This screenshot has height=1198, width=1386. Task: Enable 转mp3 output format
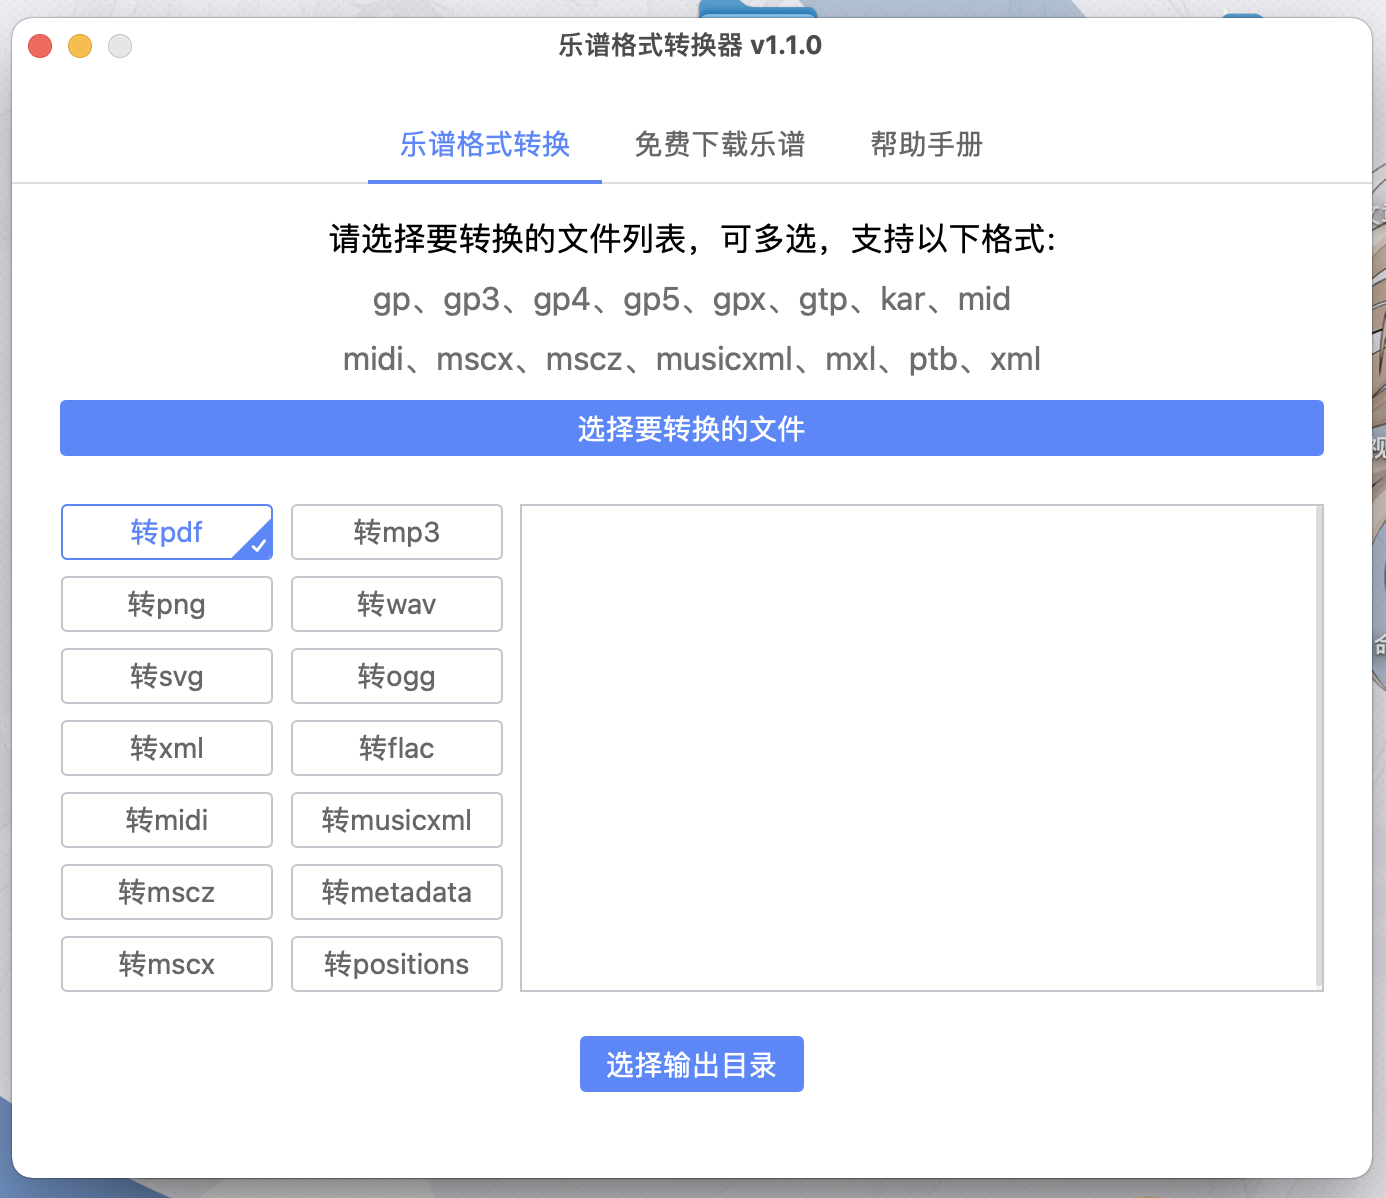(396, 532)
